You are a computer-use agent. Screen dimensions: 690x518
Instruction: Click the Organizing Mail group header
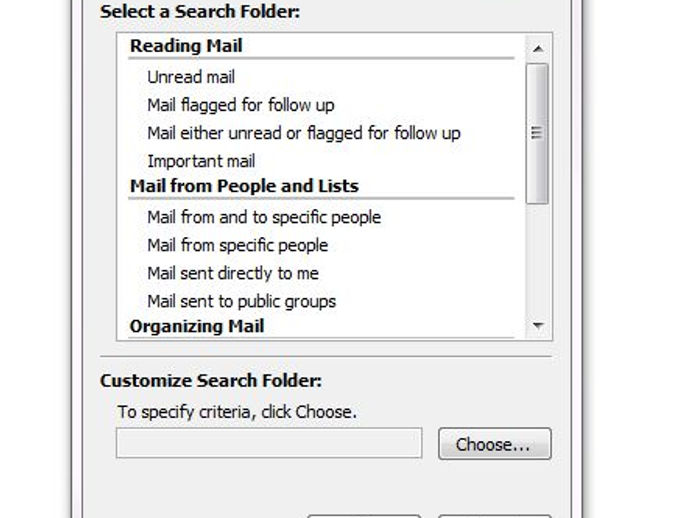tap(197, 327)
